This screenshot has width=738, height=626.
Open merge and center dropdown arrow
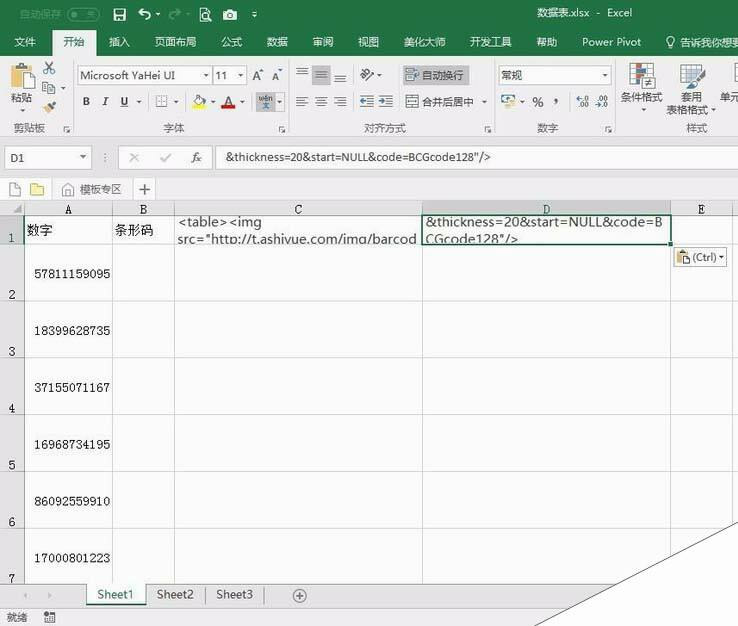484,102
